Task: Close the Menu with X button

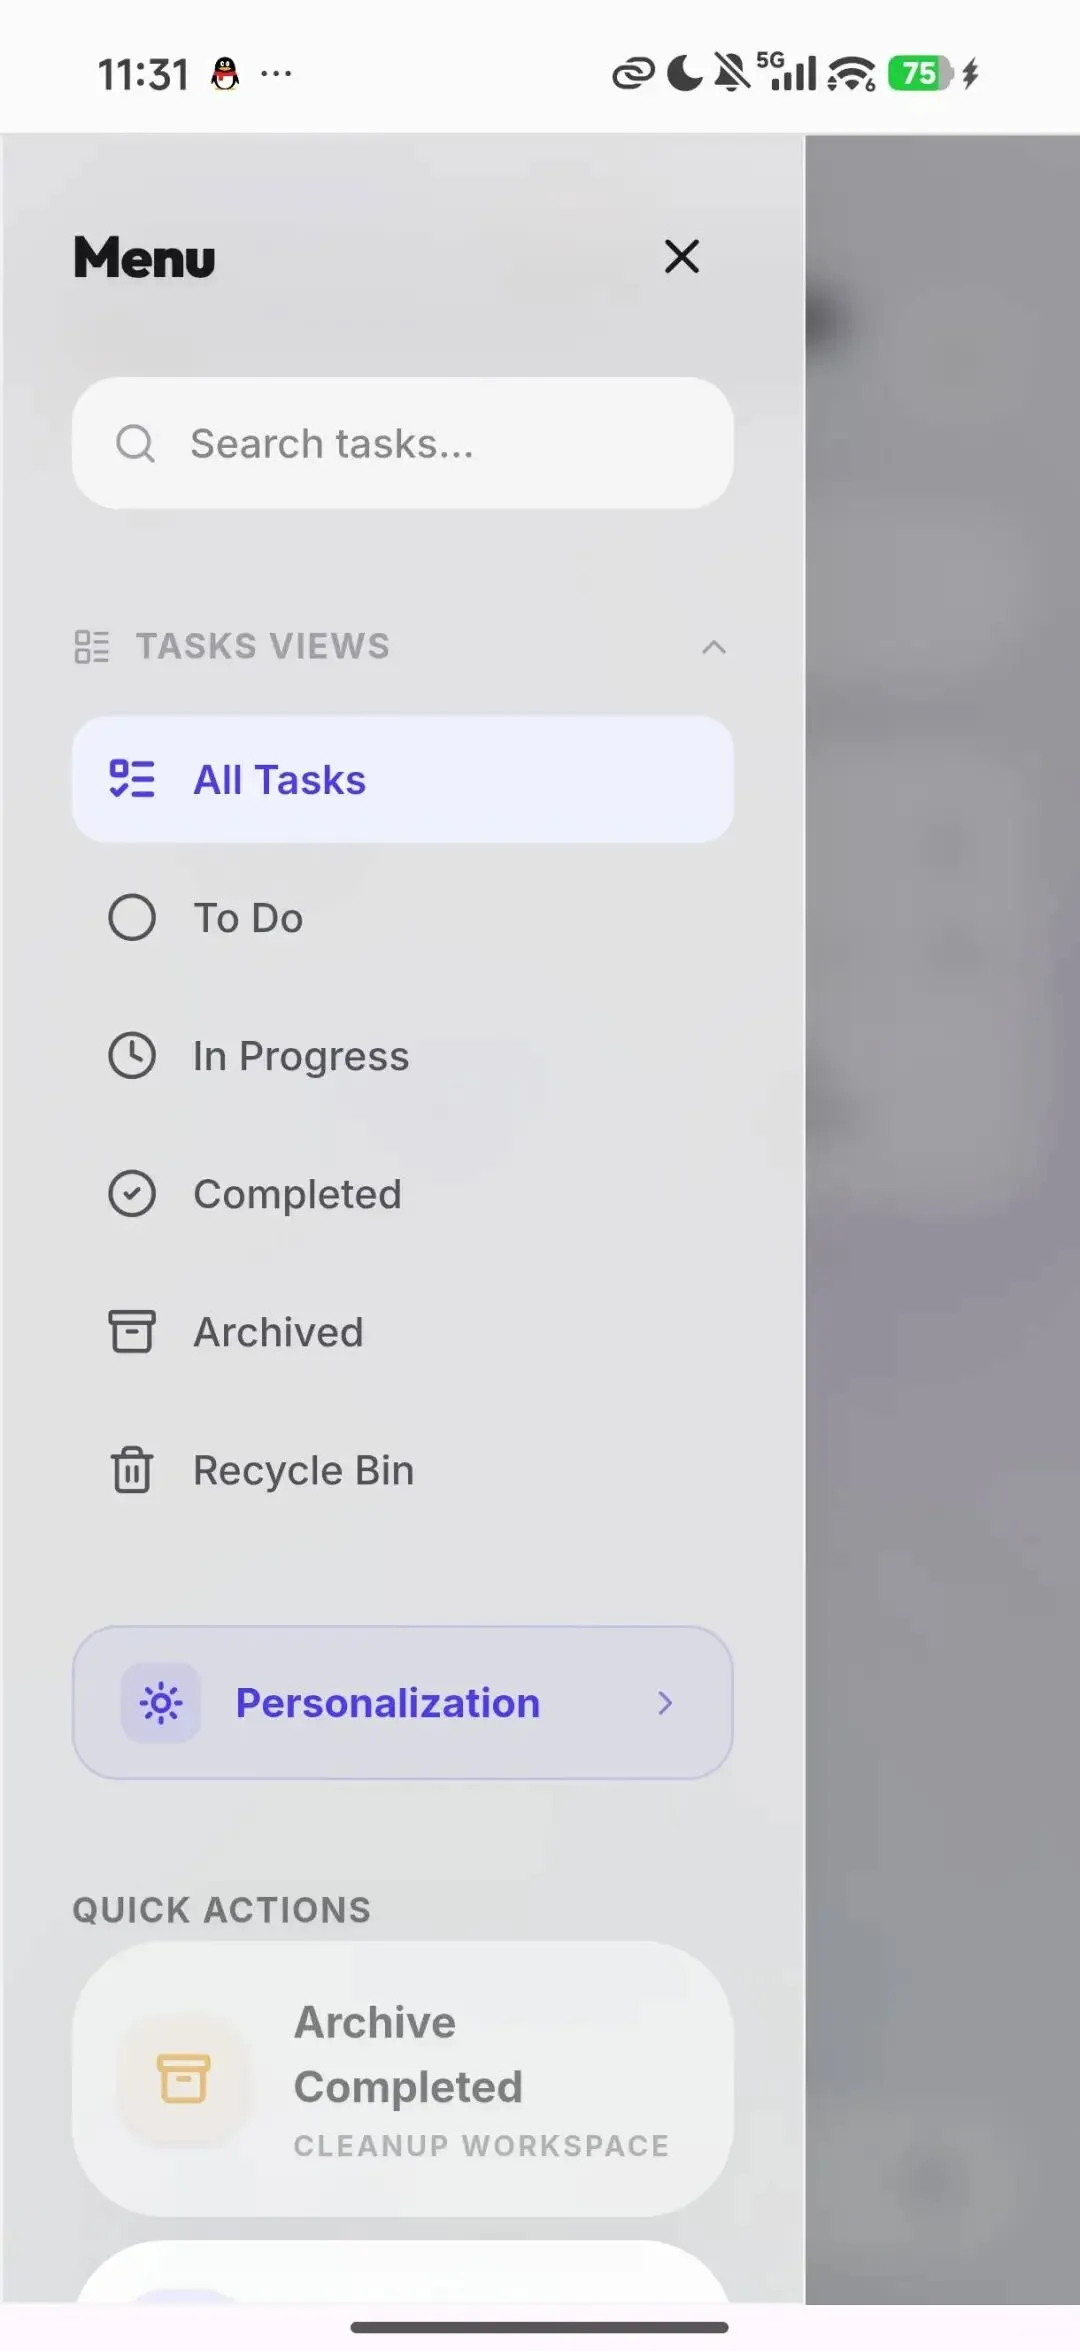Action: 682,257
